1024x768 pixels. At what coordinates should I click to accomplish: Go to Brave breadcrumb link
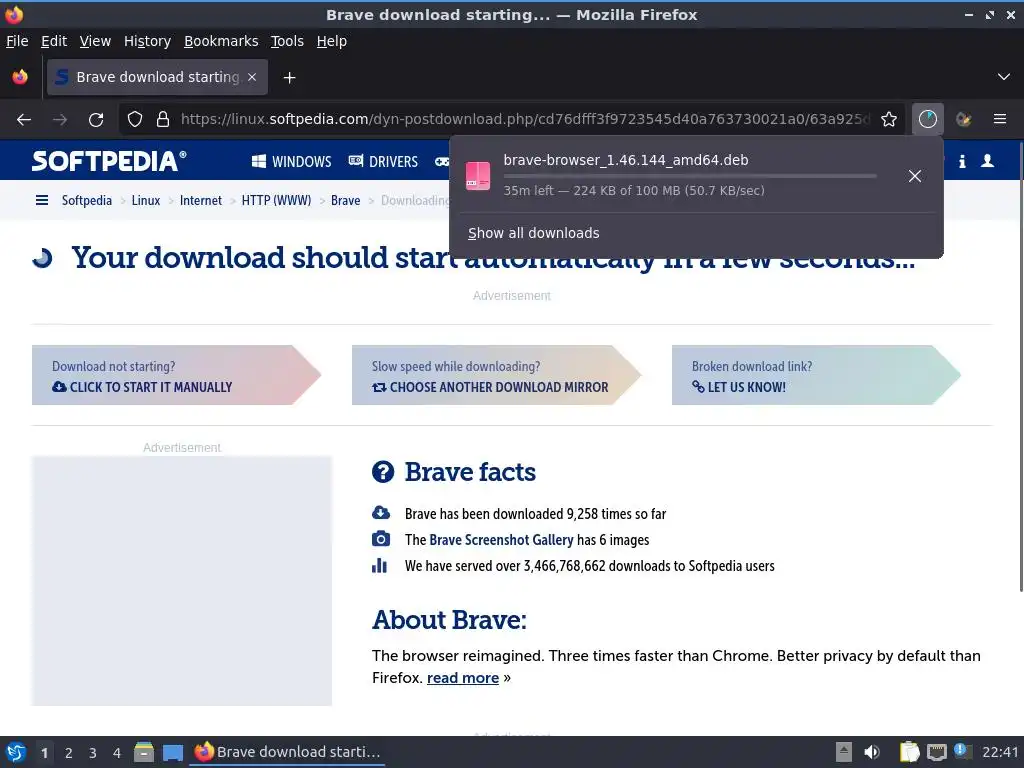click(x=345, y=200)
